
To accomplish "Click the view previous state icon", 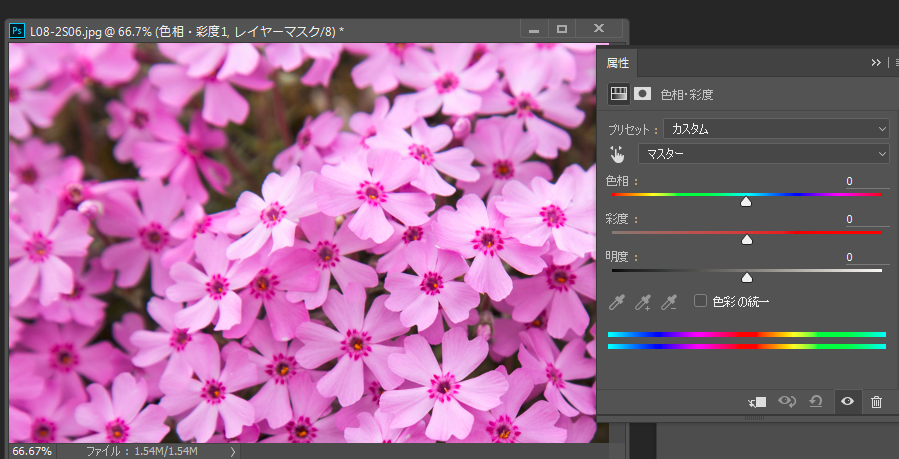I will (787, 402).
